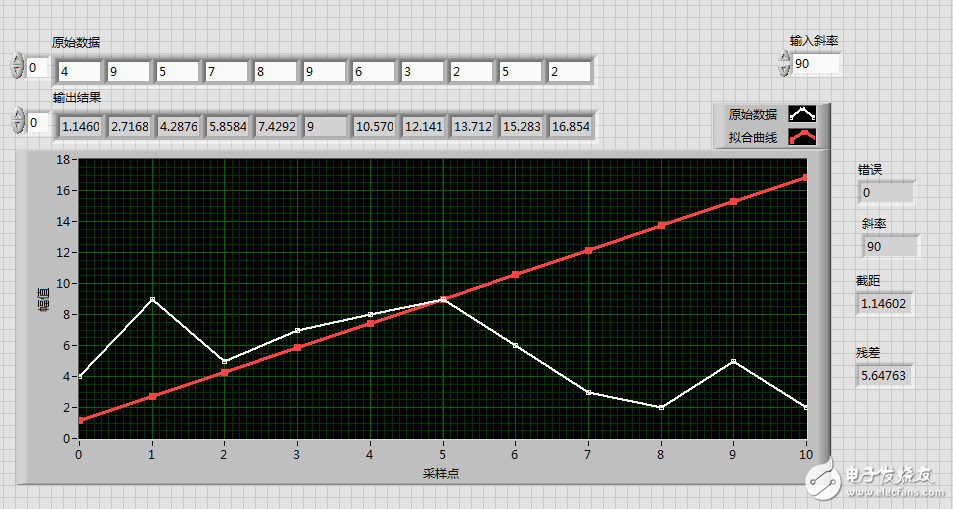Click the 输入斜率 label
This screenshot has width=953, height=509.
click(814, 41)
